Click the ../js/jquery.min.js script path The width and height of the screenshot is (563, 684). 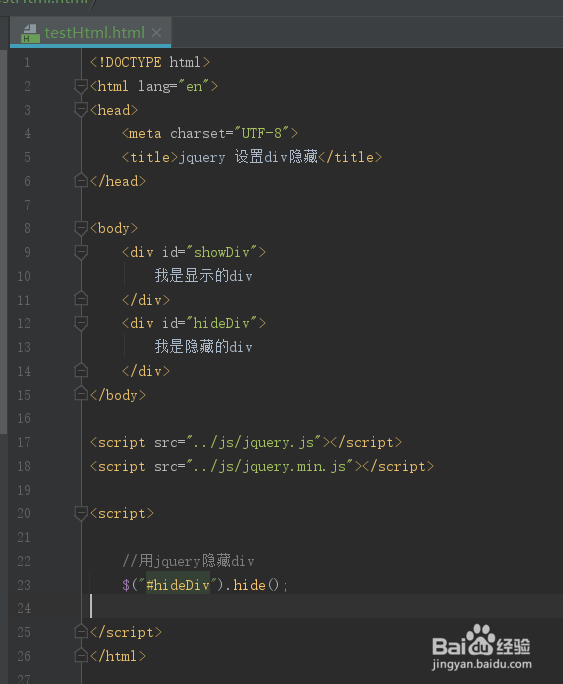270,466
